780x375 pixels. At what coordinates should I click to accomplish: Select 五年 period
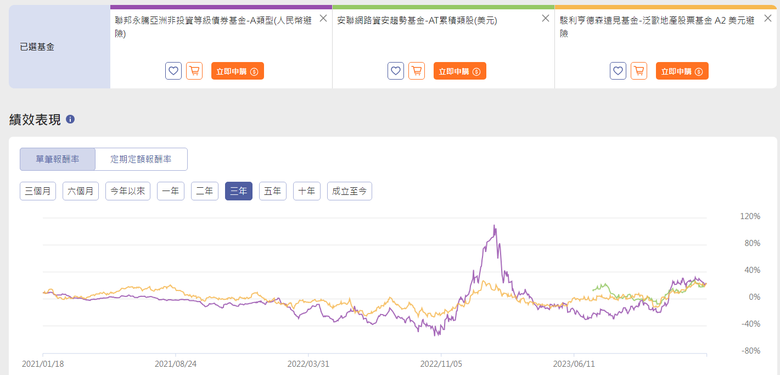pyautogui.click(x=273, y=191)
